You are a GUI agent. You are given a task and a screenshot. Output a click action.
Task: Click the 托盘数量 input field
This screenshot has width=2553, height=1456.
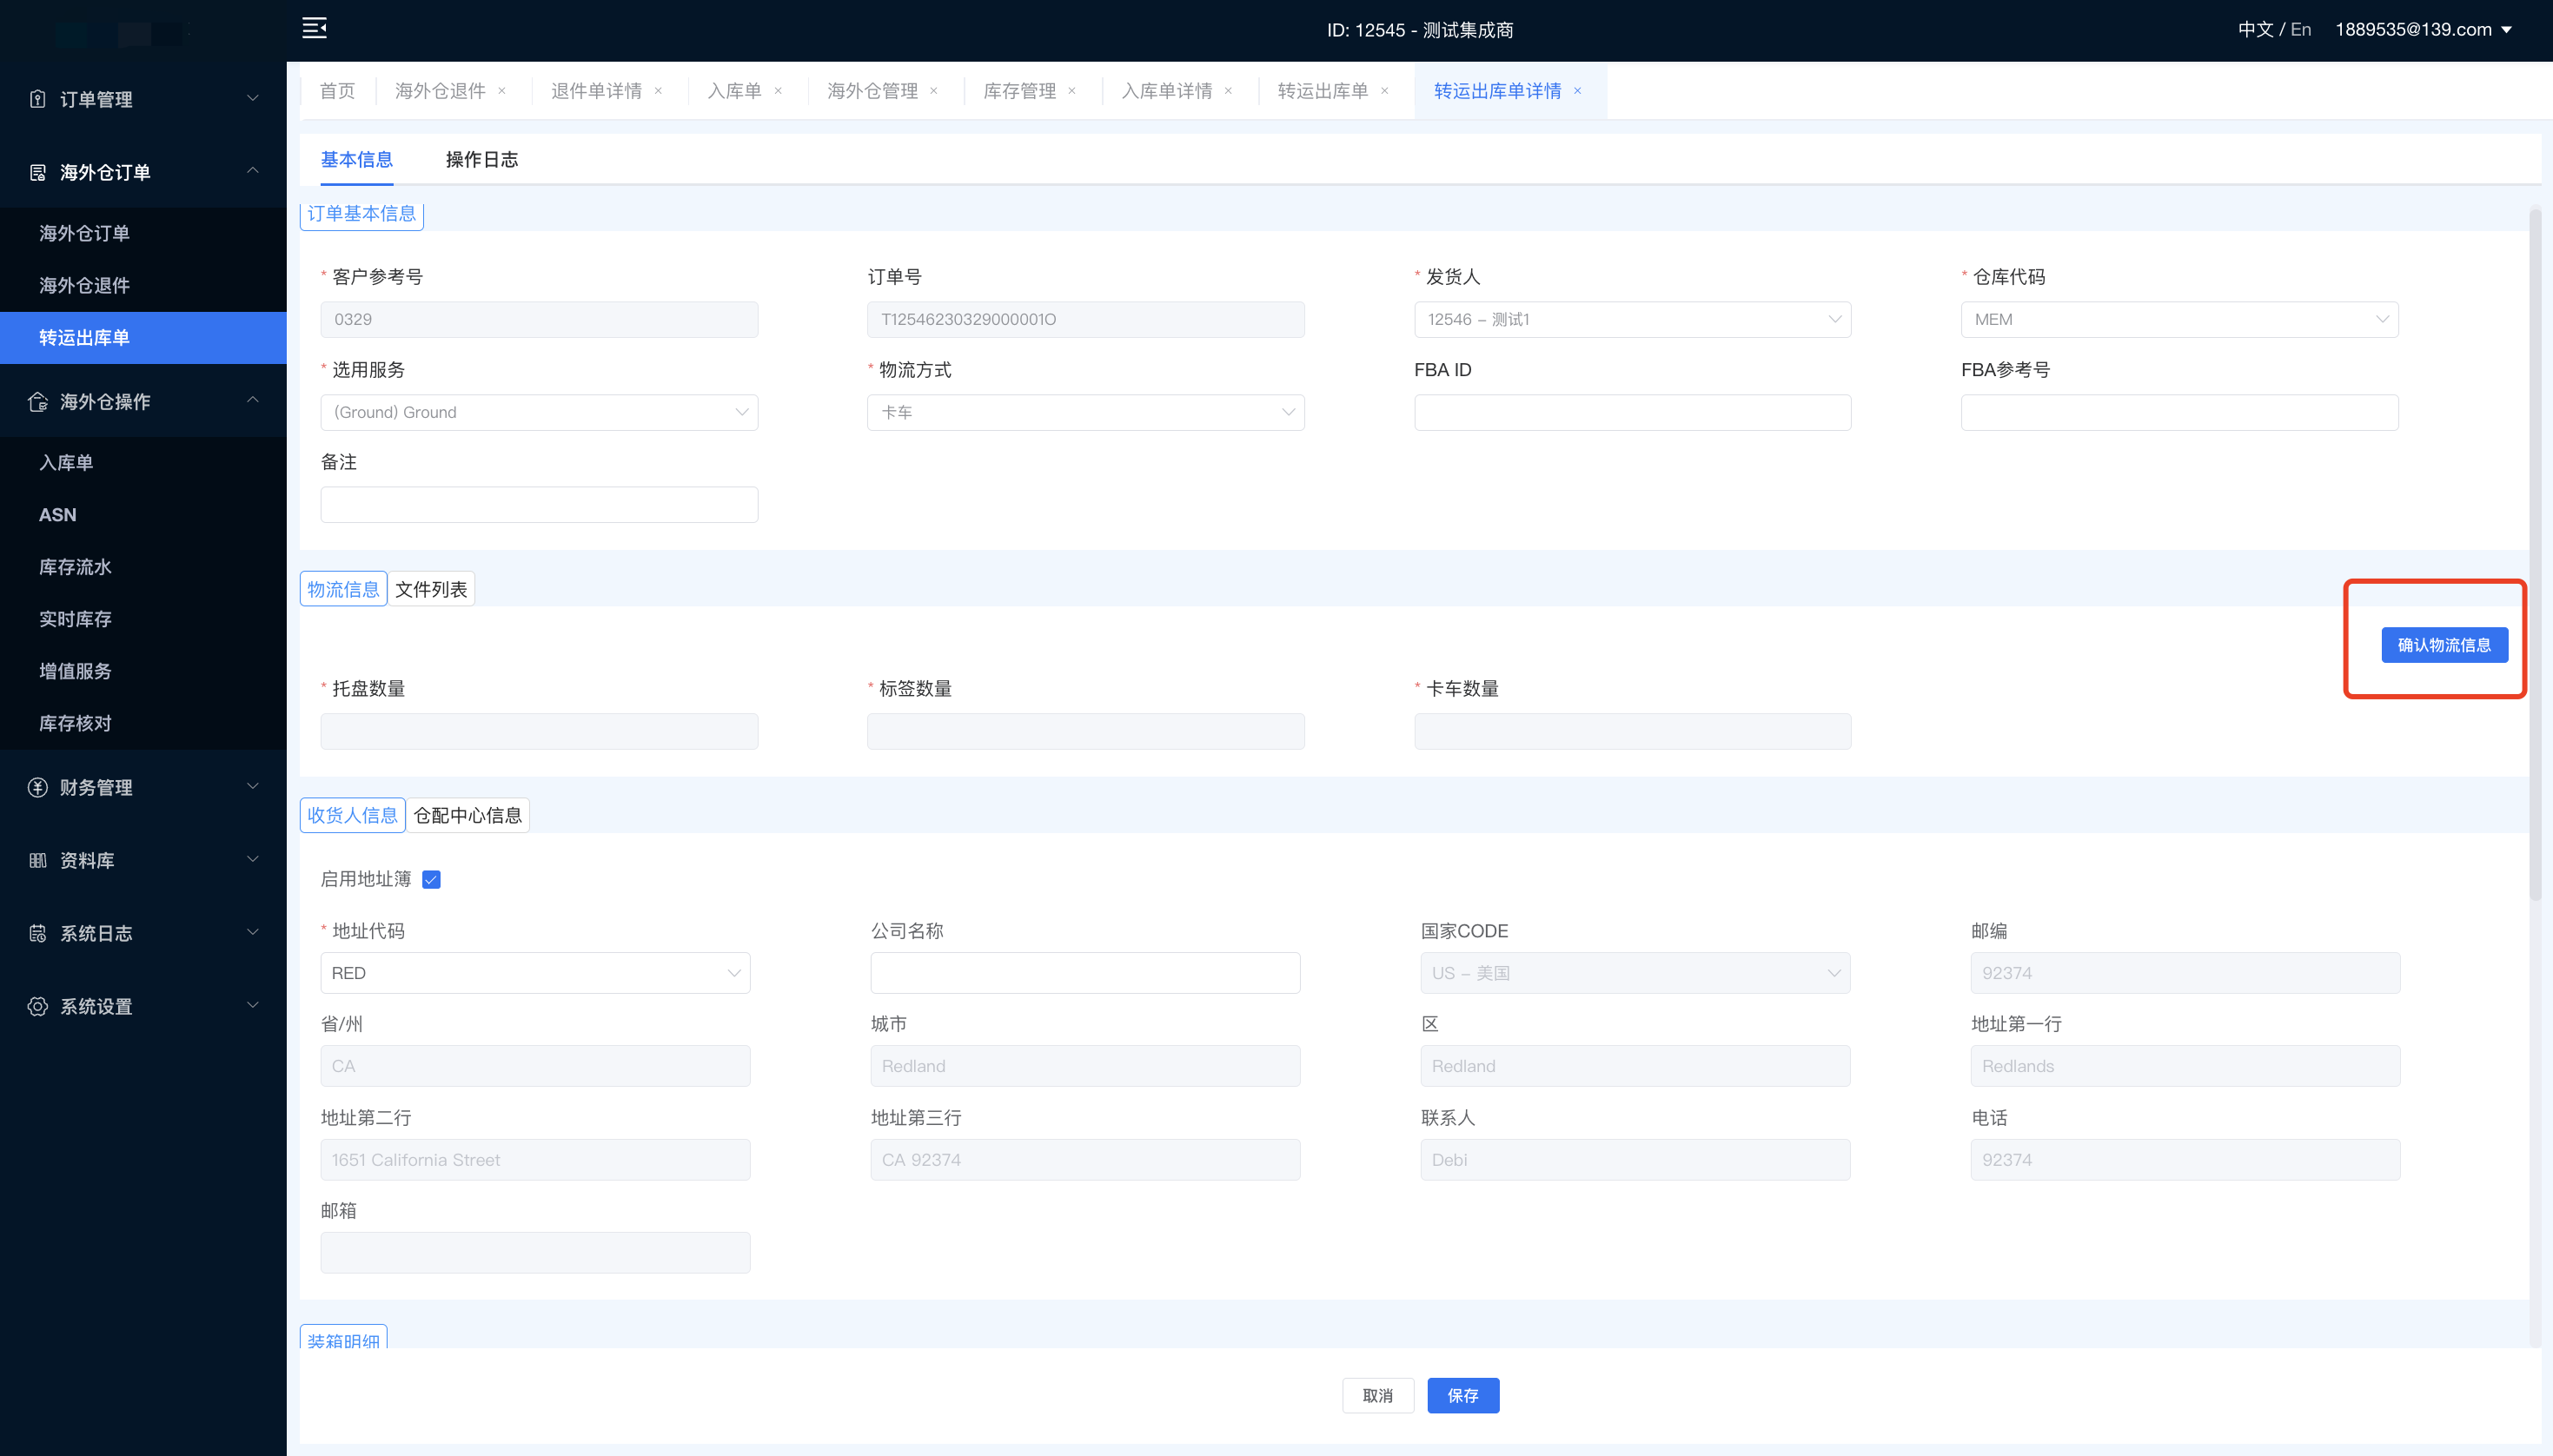point(539,731)
